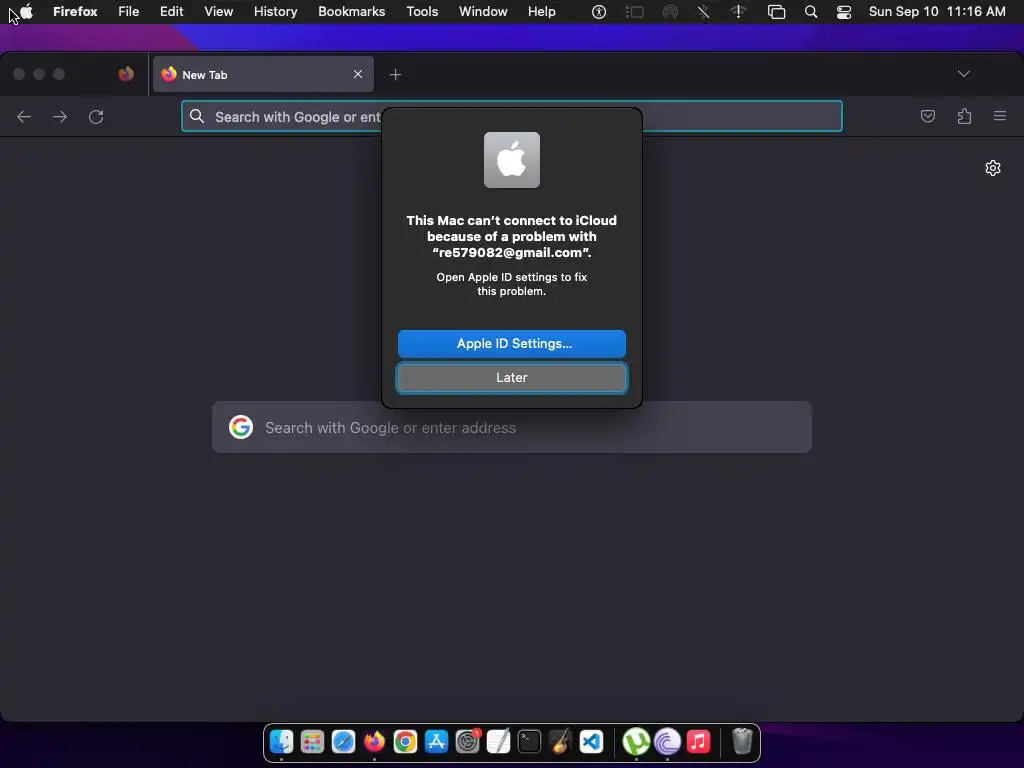The image size is (1024, 768).
Task: Open the File menu
Action: [129, 12]
